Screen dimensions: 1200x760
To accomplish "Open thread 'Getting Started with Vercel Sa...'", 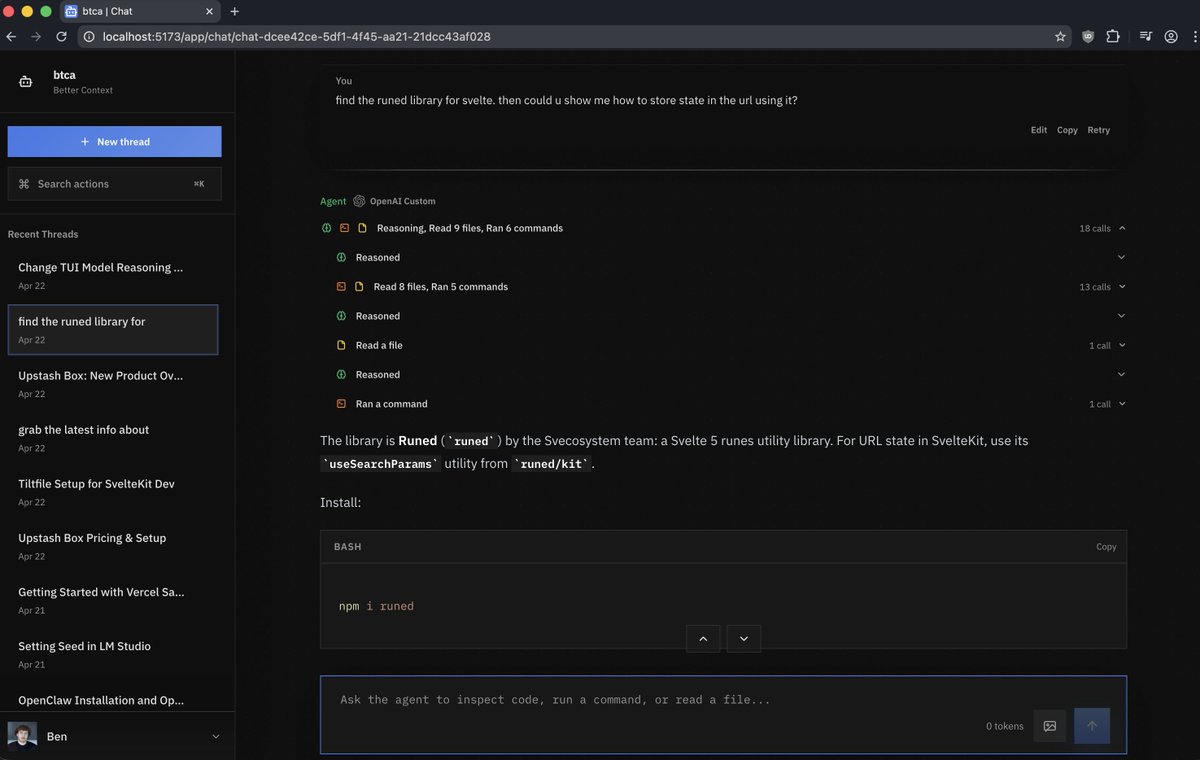I will click(112, 600).
